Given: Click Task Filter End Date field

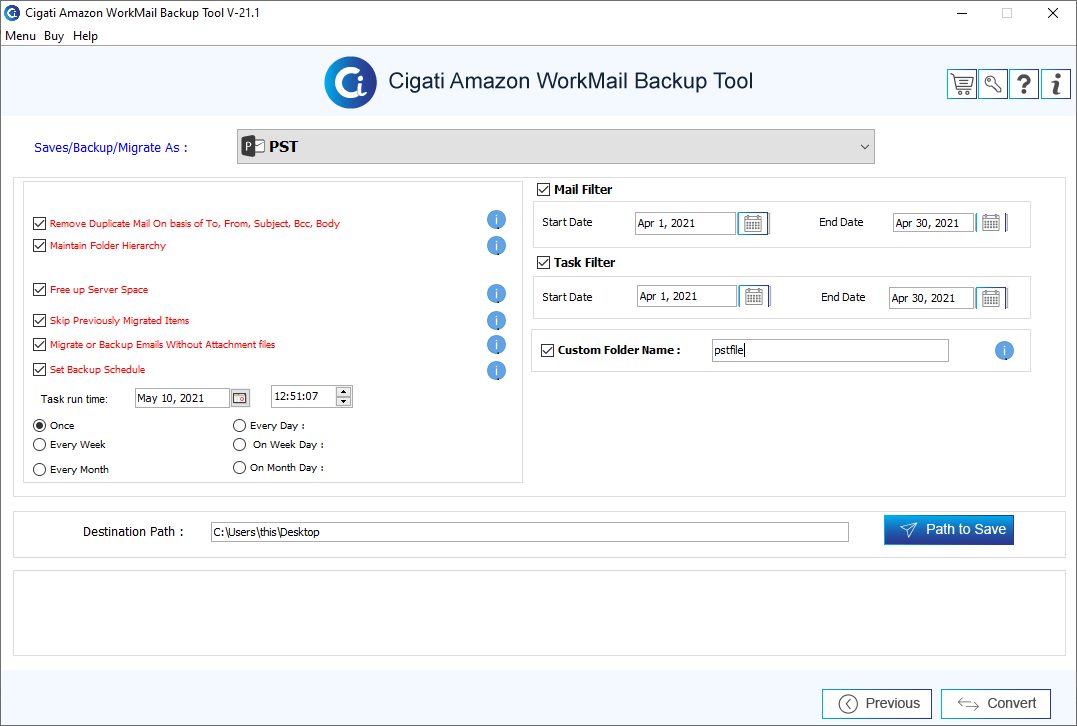Looking at the screenshot, I should (x=931, y=298).
